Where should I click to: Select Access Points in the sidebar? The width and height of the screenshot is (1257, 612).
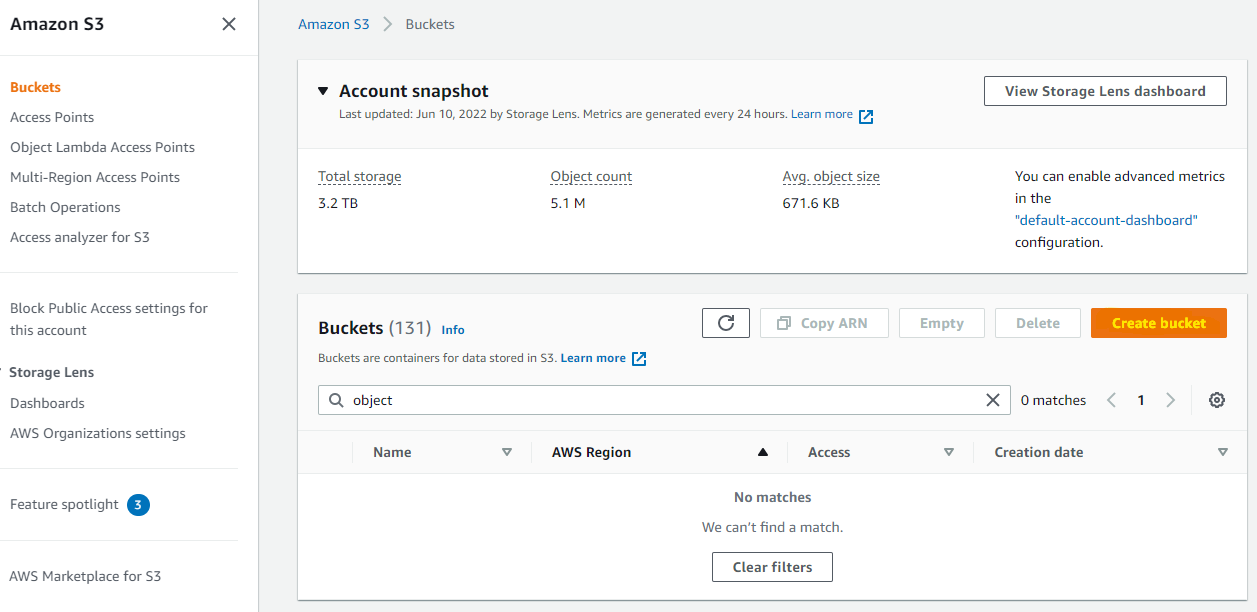coord(51,117)
